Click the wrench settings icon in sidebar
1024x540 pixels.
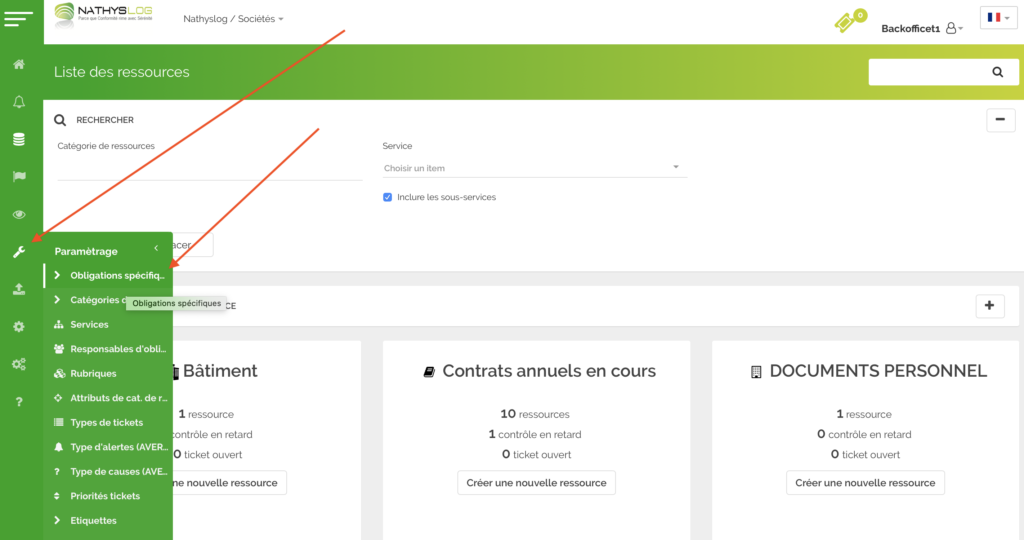[19, 252]
